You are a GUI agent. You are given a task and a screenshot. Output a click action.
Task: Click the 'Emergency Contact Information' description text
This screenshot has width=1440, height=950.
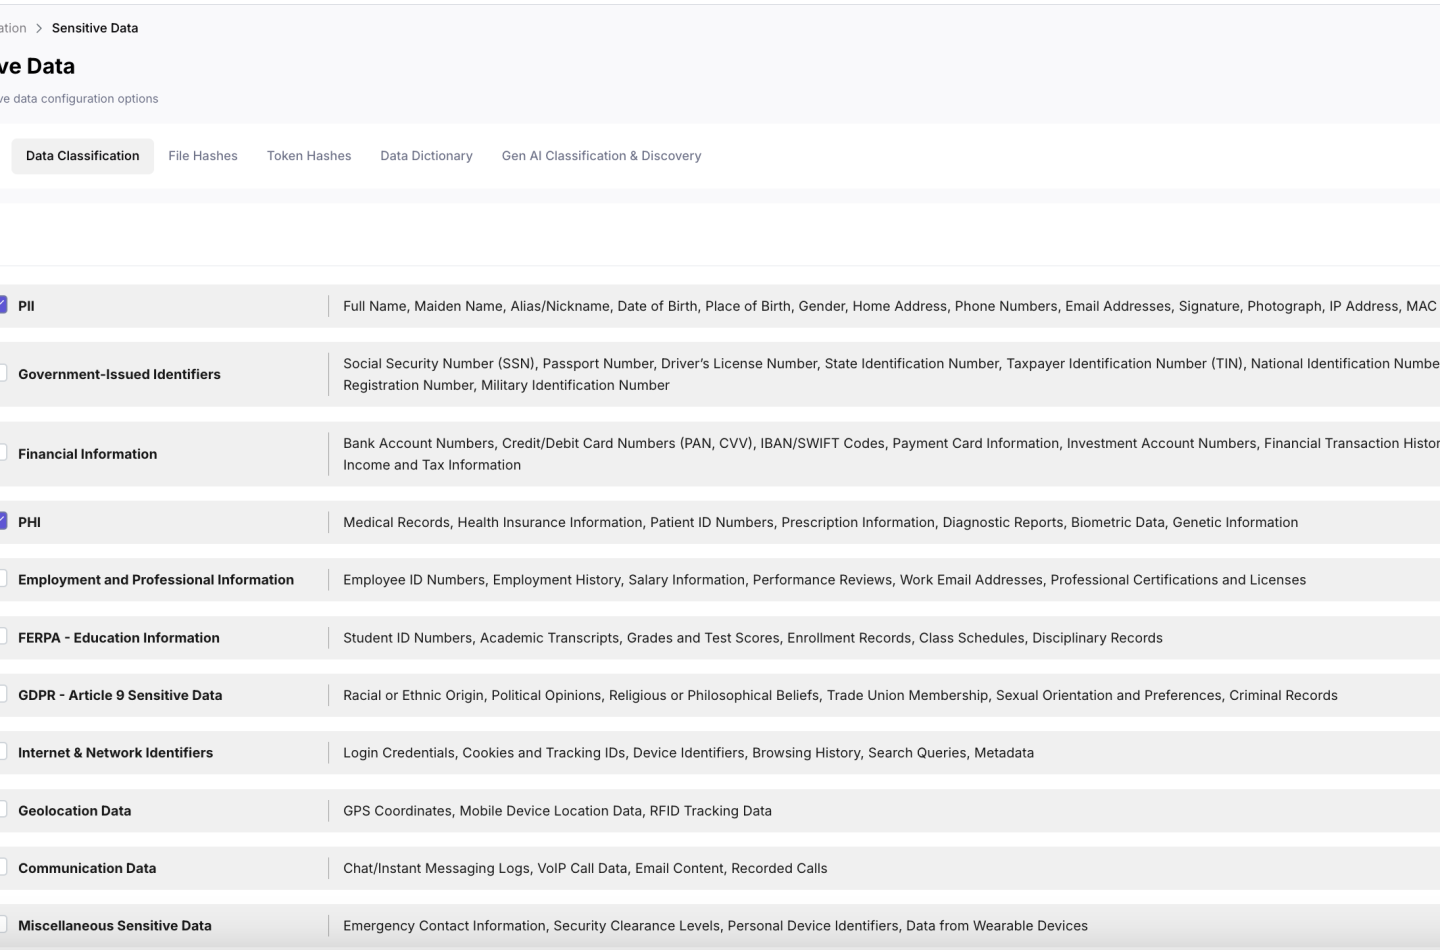(715, 926)
